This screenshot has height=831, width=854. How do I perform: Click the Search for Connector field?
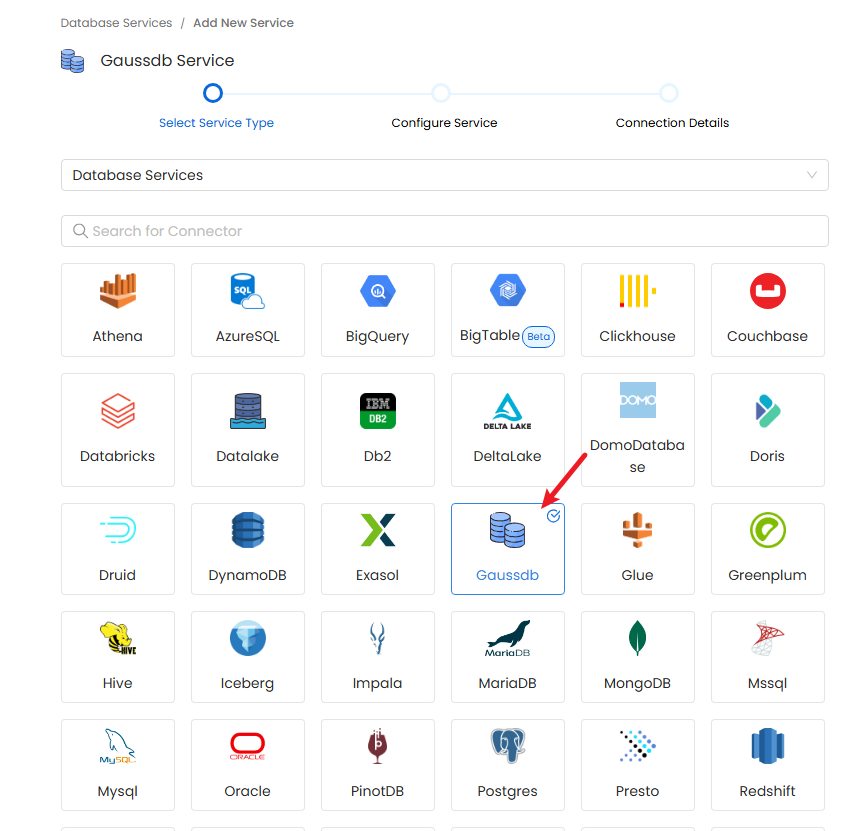coord(444,231)
